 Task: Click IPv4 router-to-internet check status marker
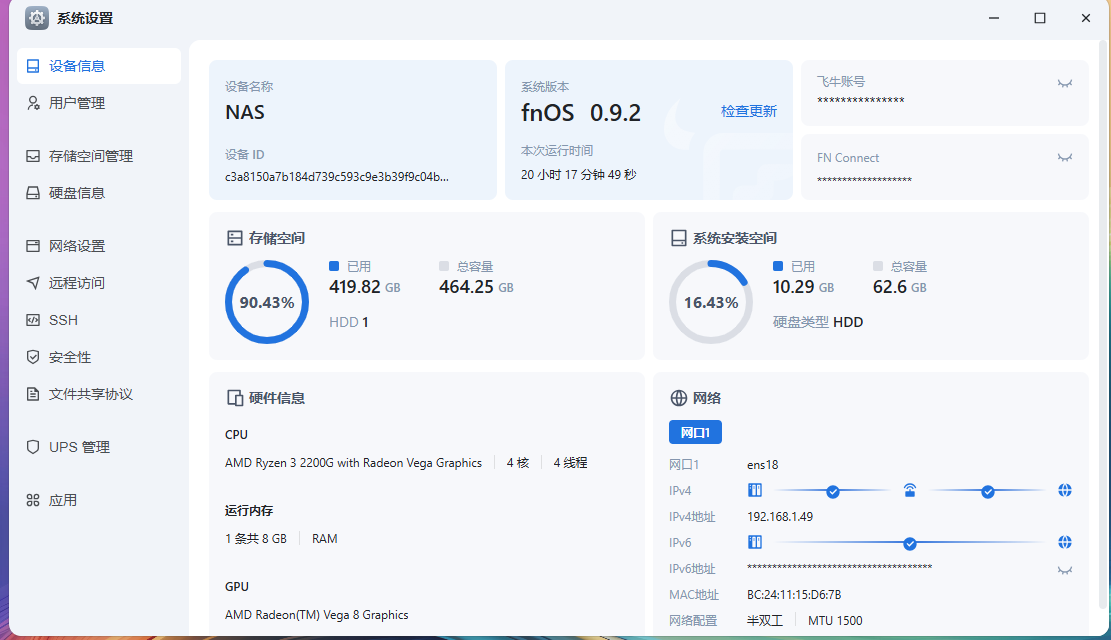988,492
